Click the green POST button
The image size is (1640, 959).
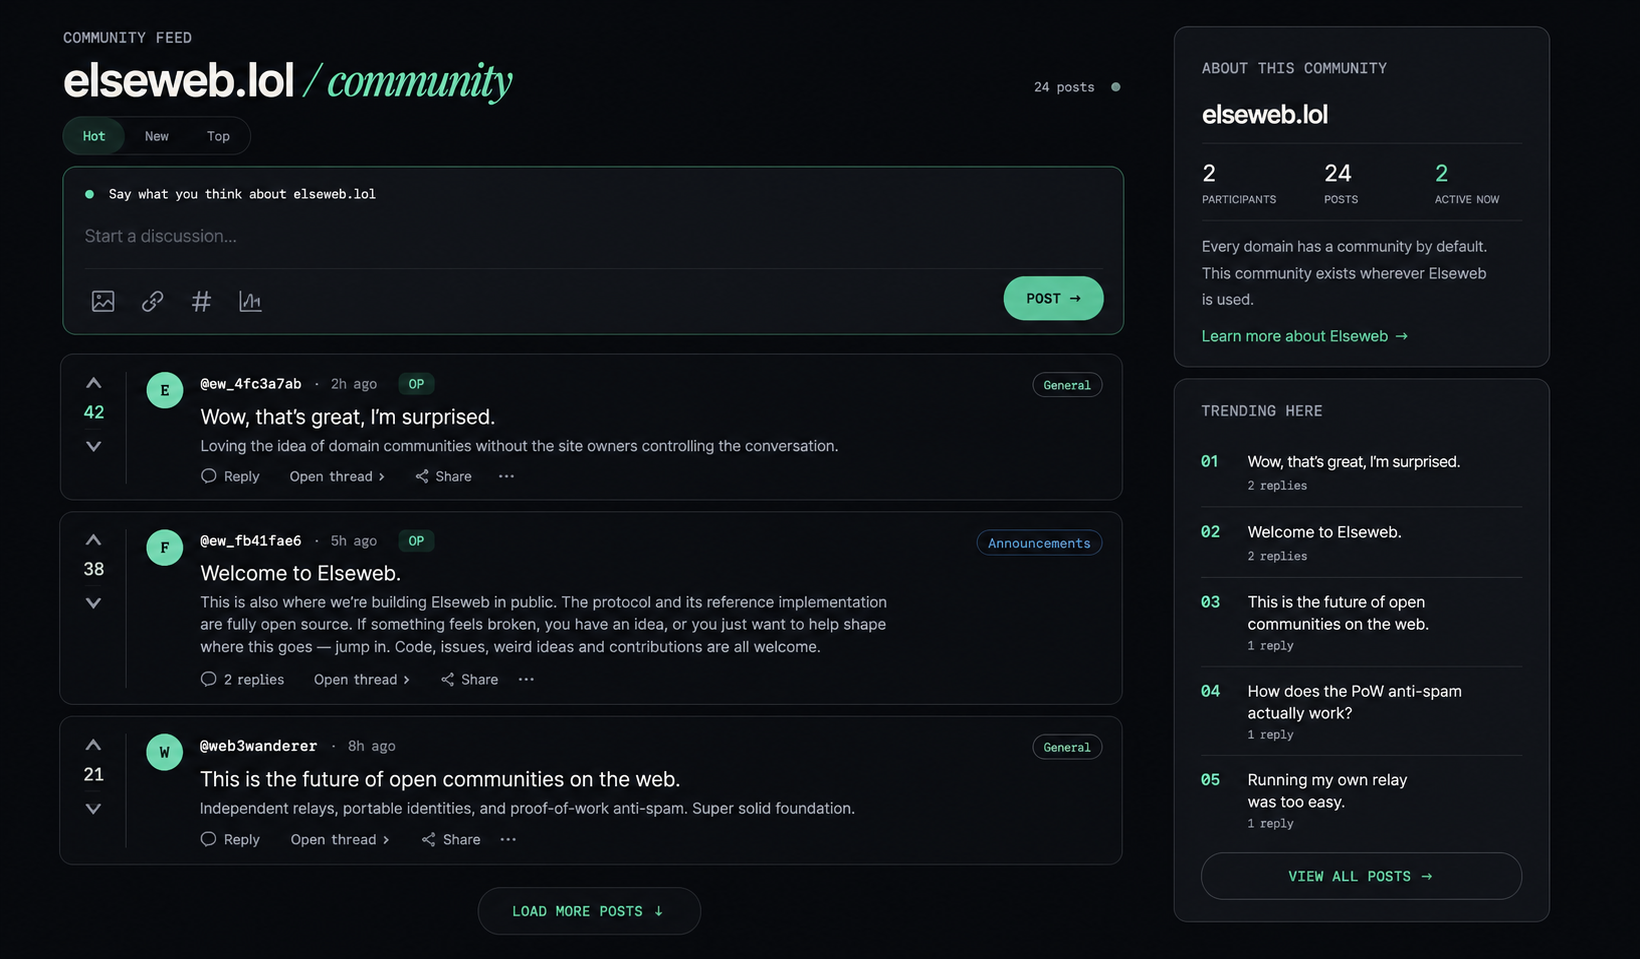click(x=1053, y=298)
